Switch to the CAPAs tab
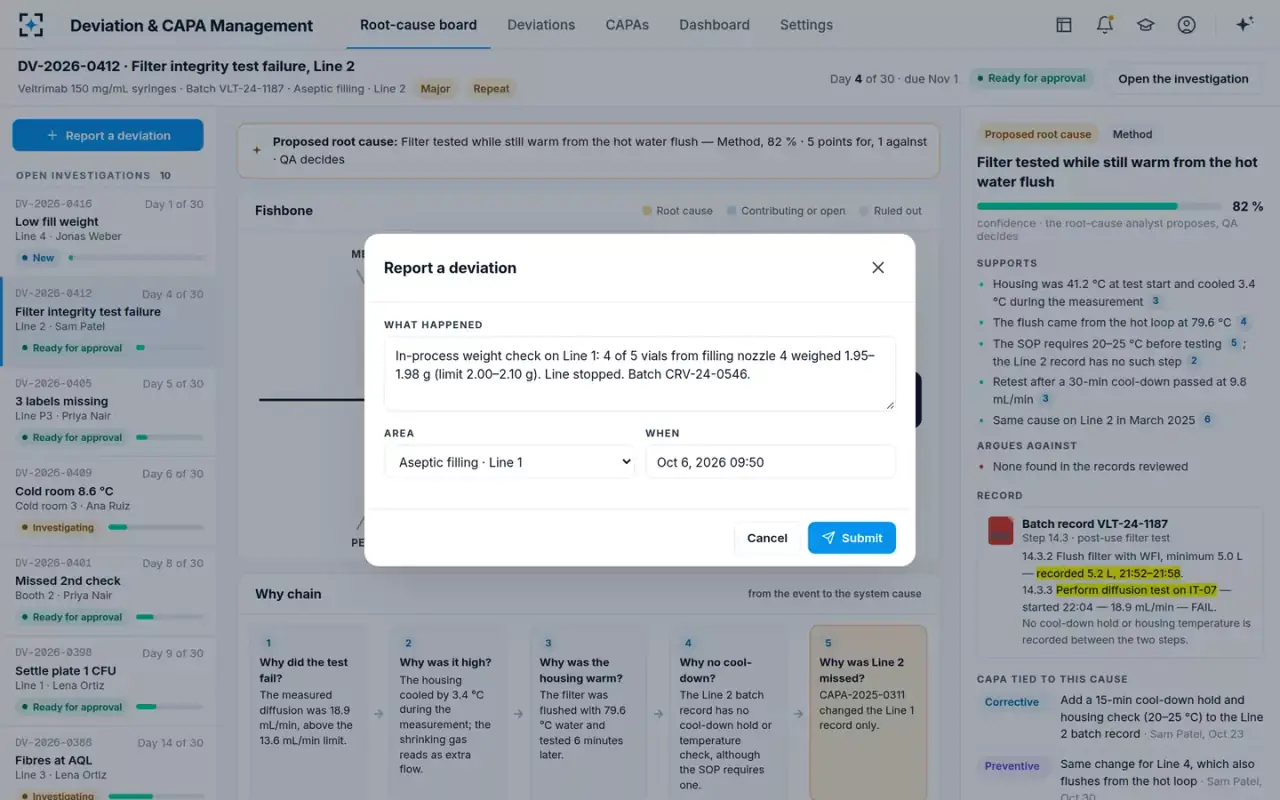1280x800 pixels. 627,25
